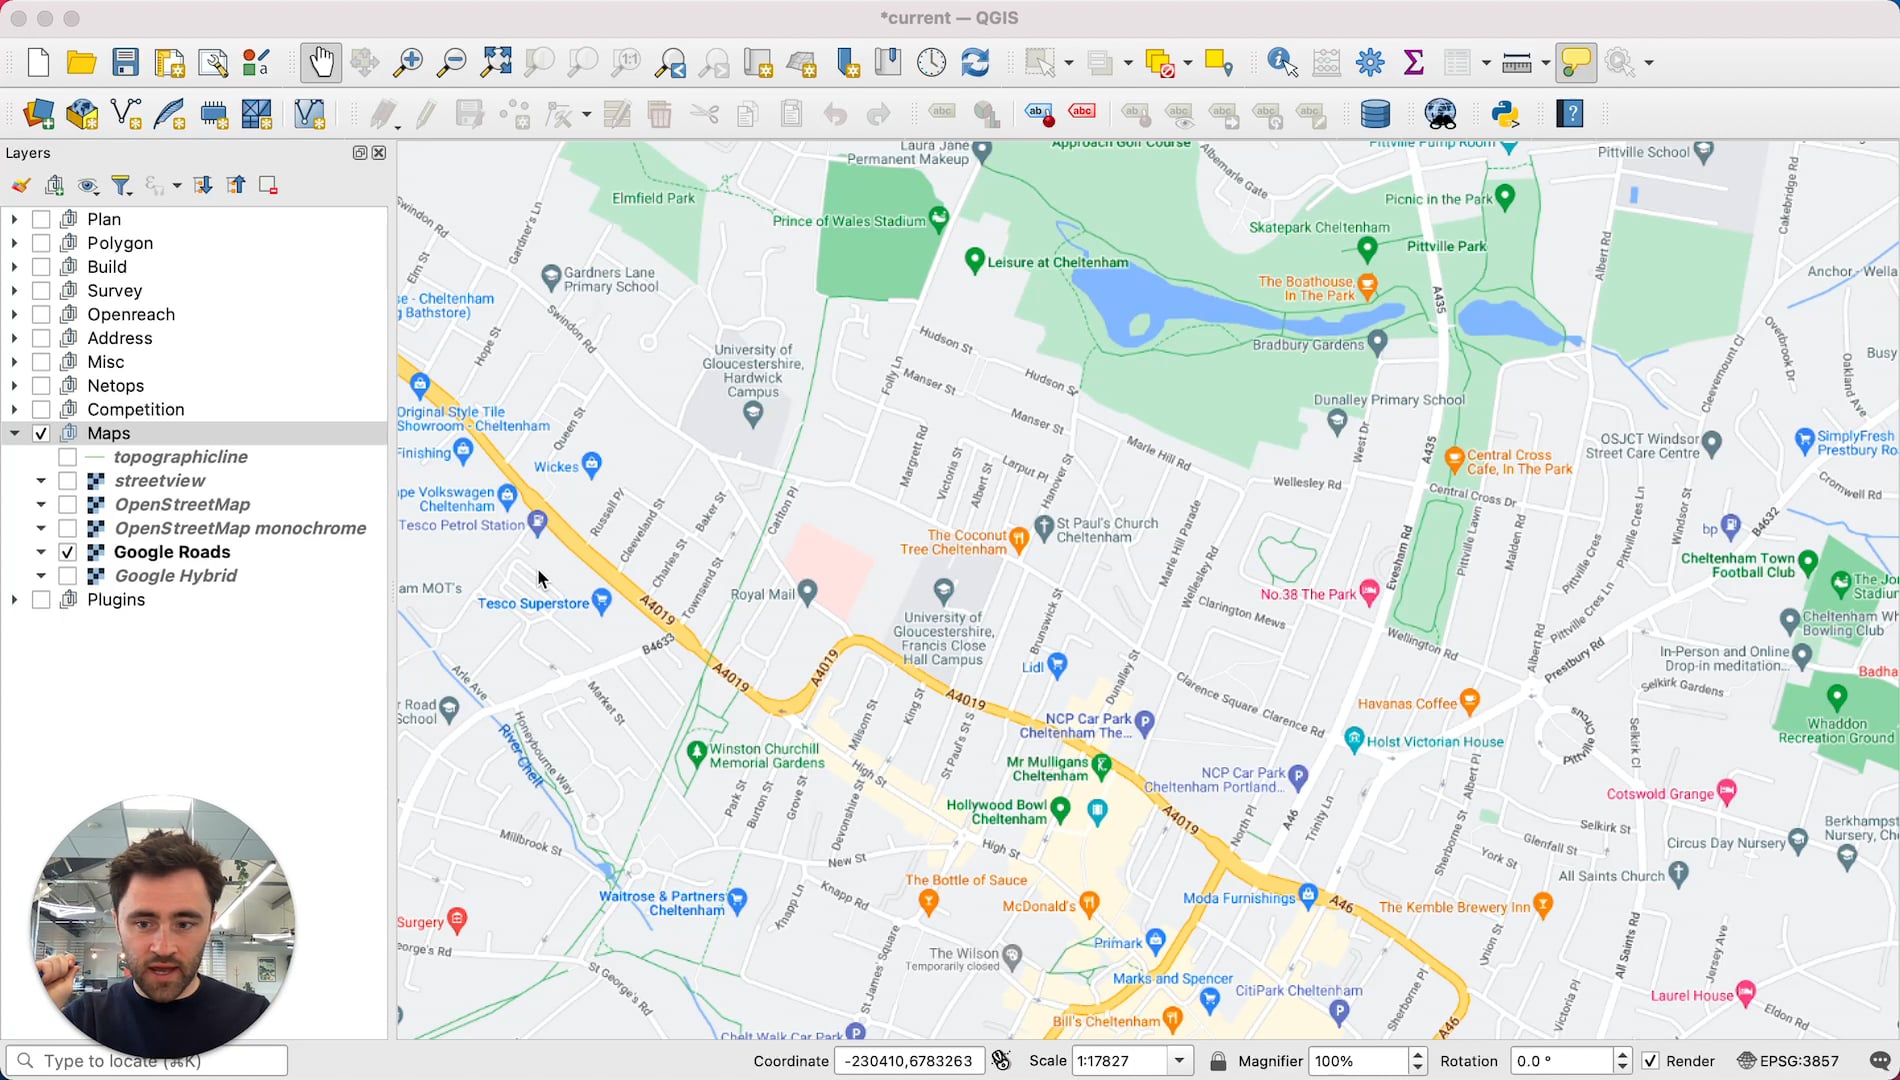The height and width of the screenshot is (1080, 1900).
Task: Collapse the Maps layer group
Action: (14, 433)
